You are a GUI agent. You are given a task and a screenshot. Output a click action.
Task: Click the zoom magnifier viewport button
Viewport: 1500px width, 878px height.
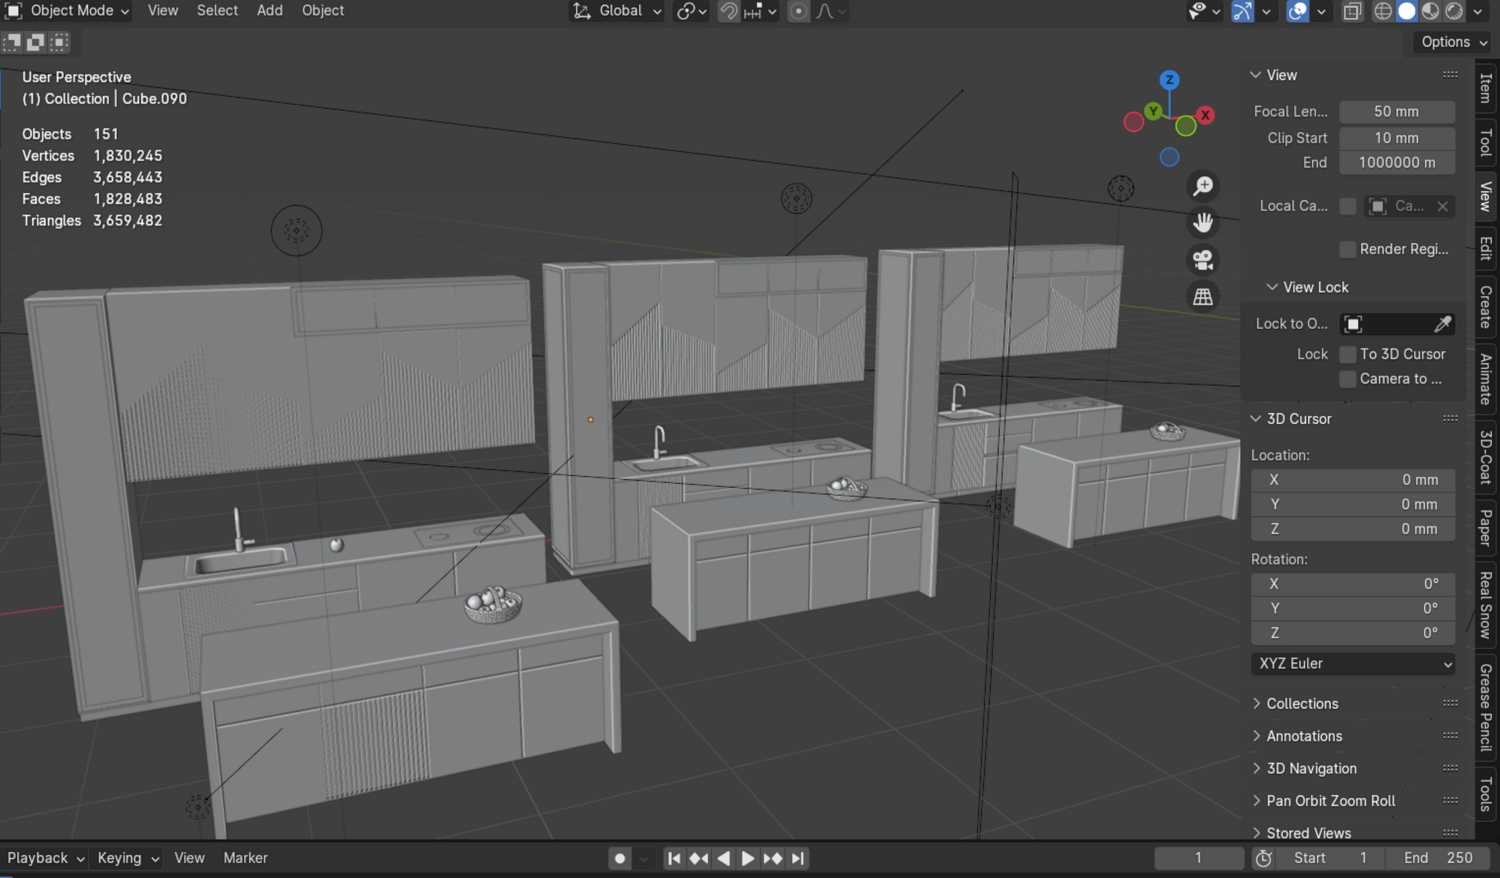point(1203,186)
